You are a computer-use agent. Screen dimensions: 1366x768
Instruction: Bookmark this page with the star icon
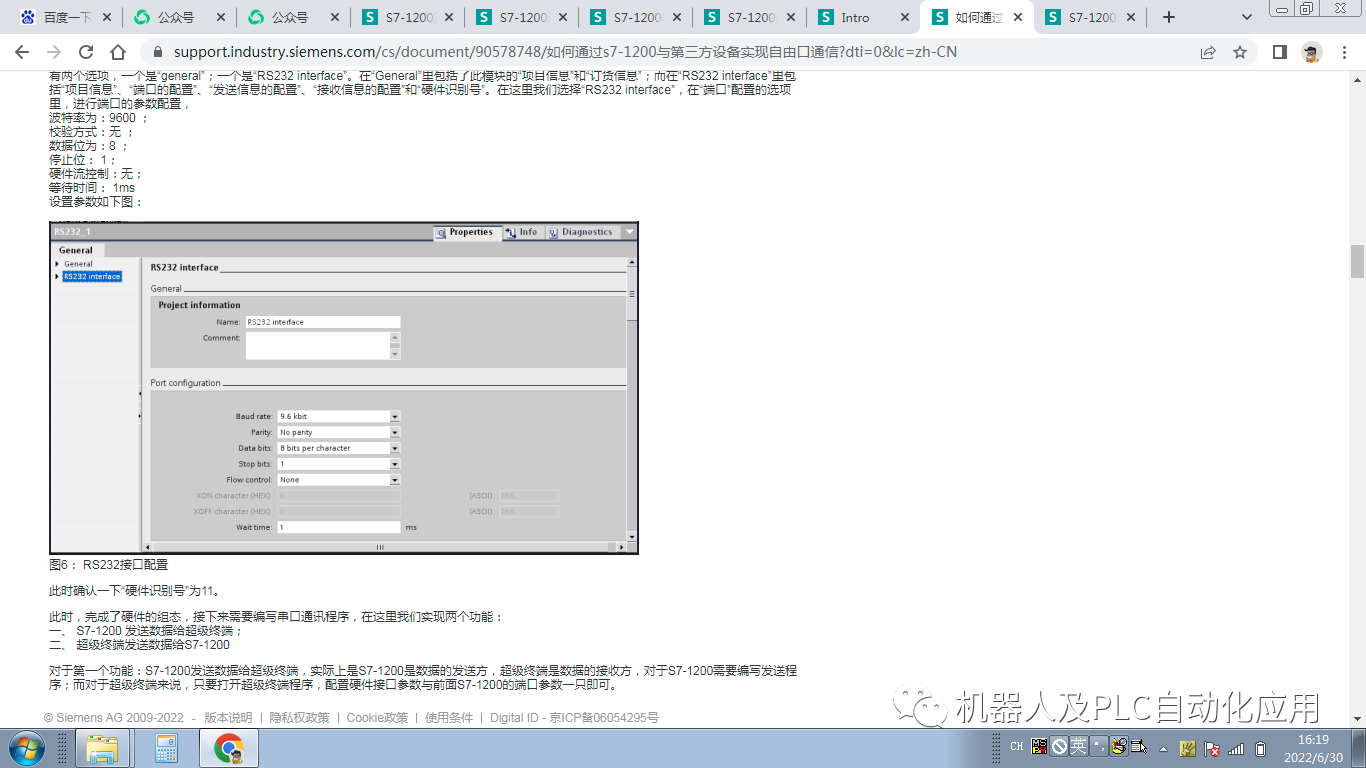click(x=1240, y=52)
